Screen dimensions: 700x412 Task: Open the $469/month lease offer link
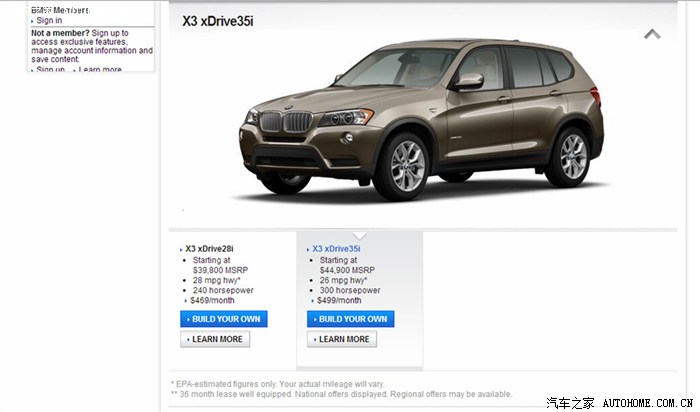pyautogui.click(x=212, y=300)
